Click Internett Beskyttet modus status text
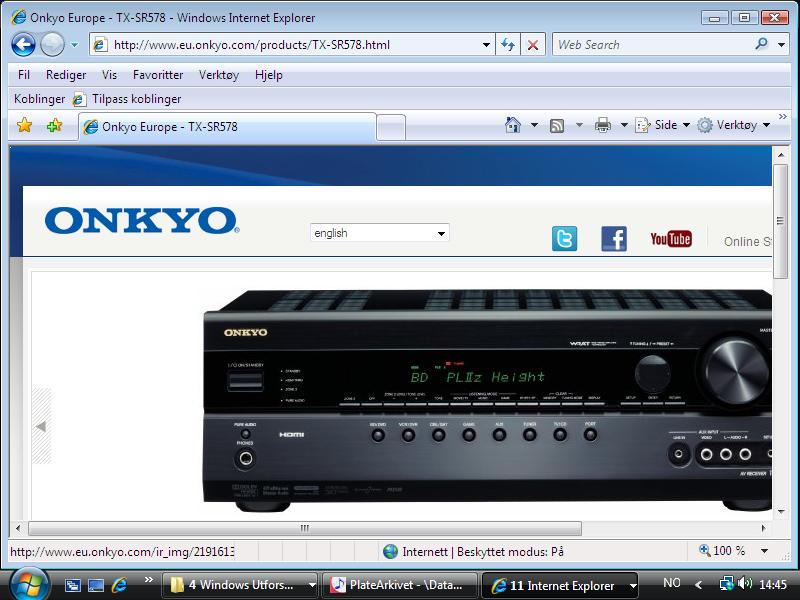Viewport: 800px width, 600px height. 483,552
